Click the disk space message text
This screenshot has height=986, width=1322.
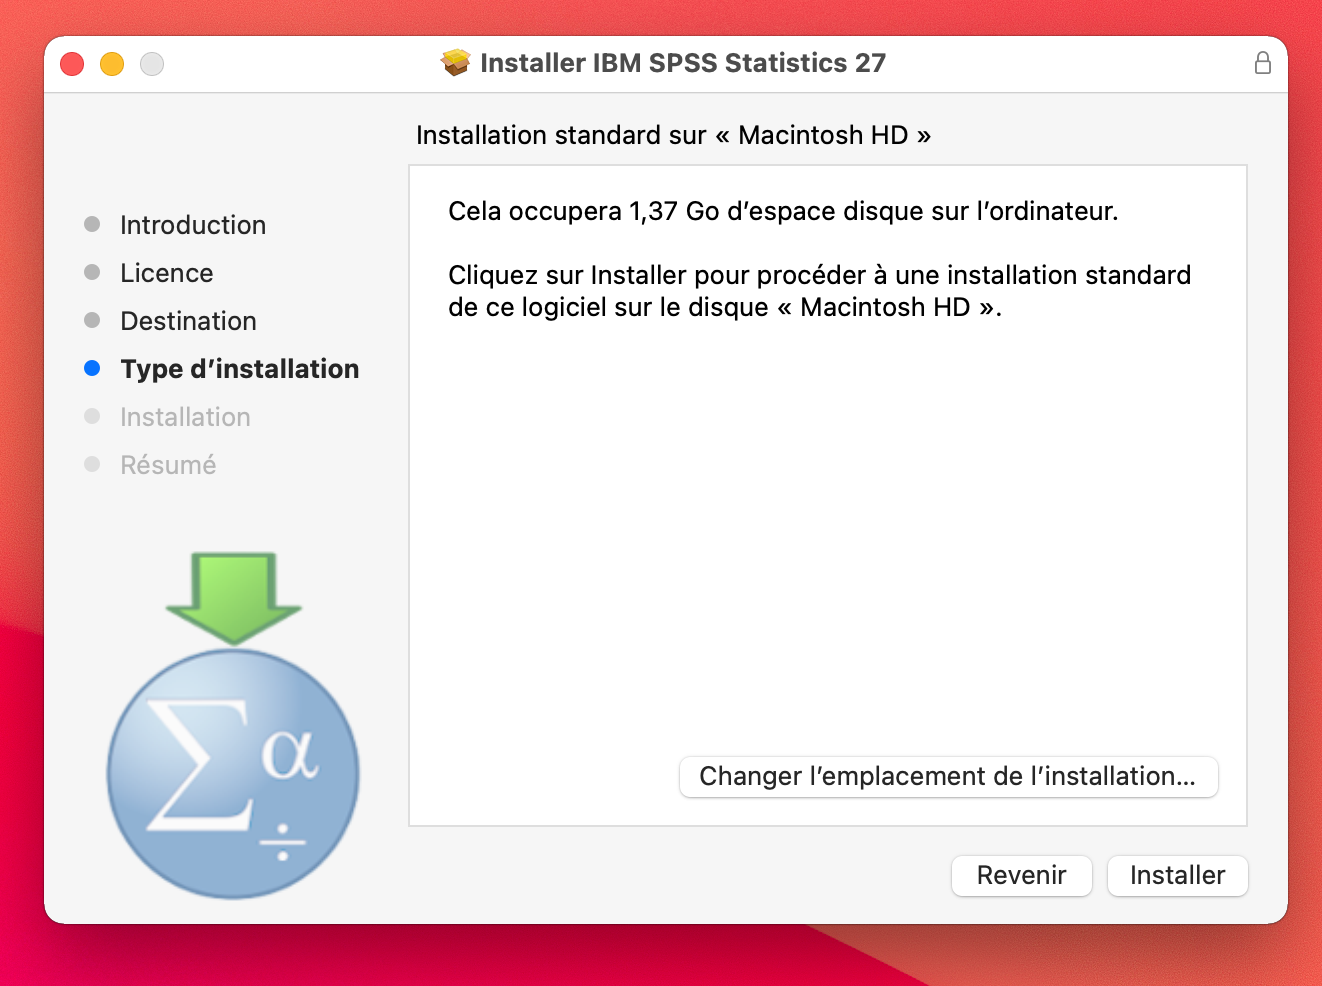tap(783, 212)
